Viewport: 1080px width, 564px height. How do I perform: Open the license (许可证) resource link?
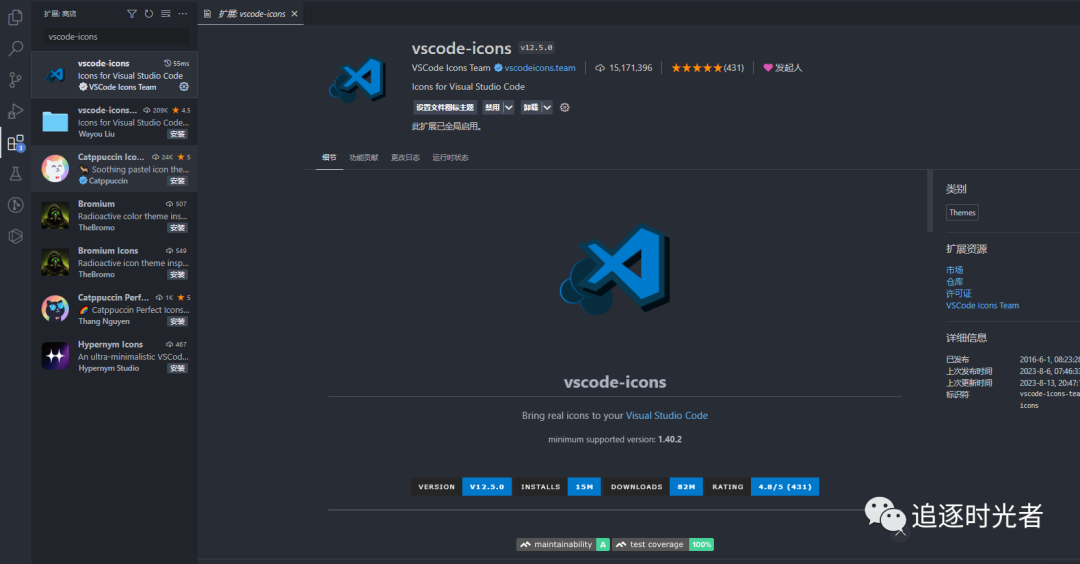pos(958,293)
